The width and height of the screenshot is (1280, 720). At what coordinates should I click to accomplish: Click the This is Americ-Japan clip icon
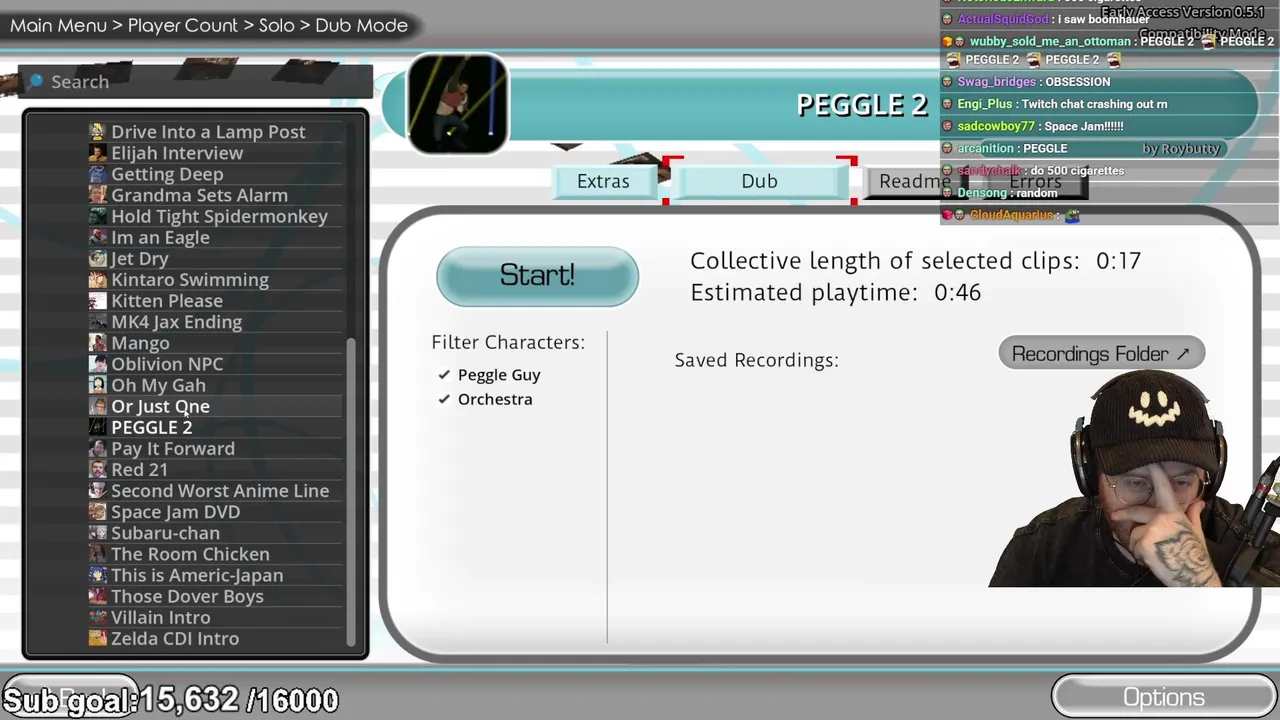click(x=97, y=575)
